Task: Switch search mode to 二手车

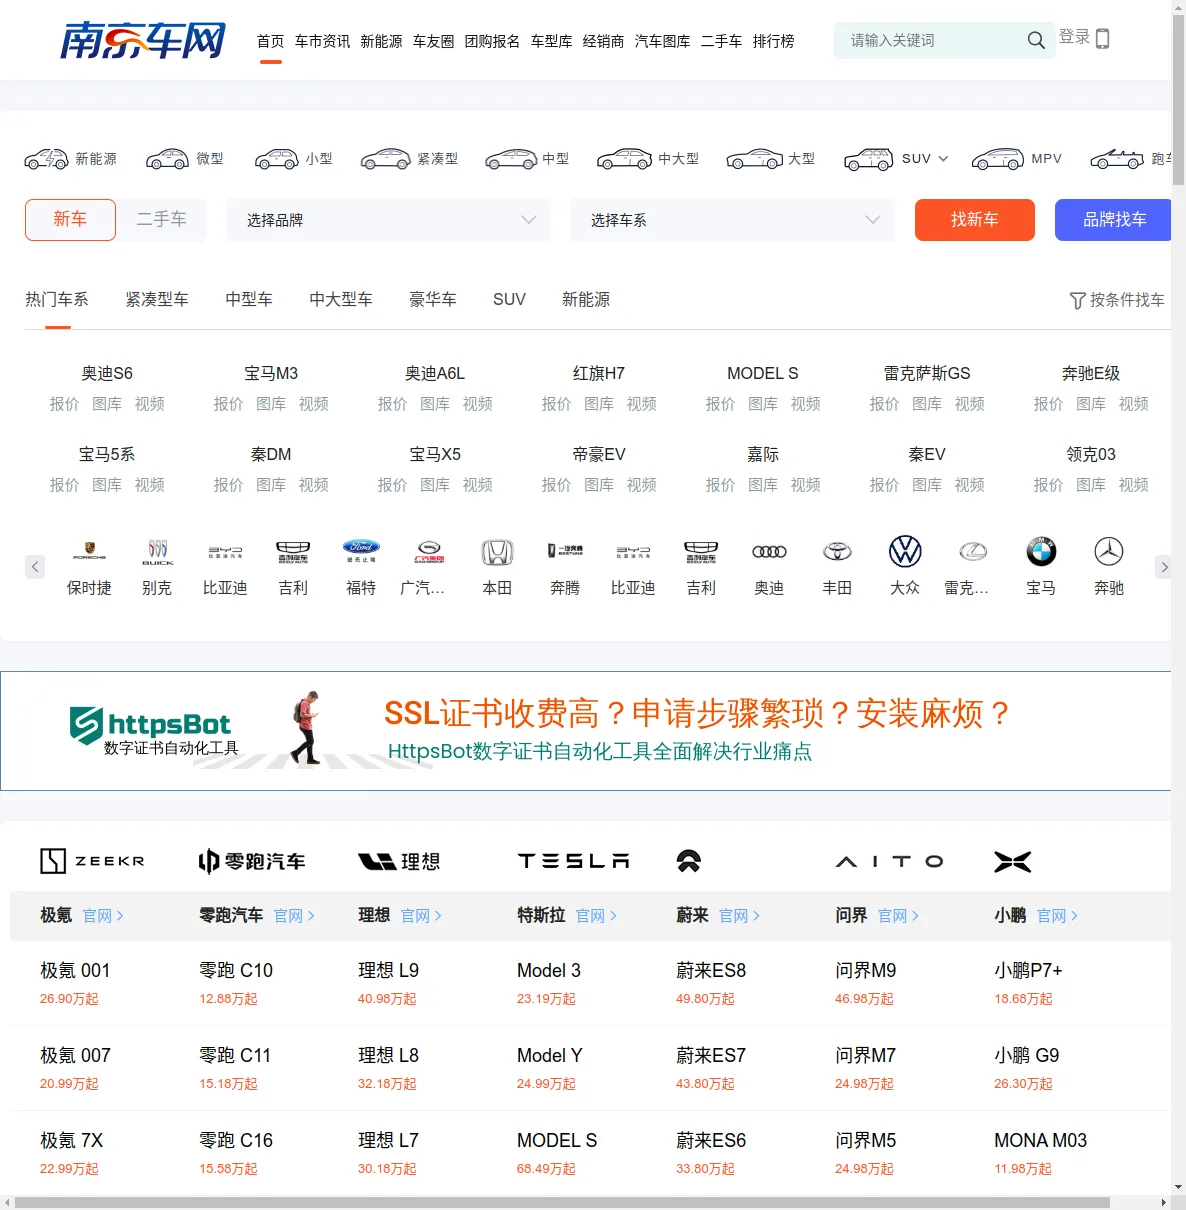Action: click(x=161, y=220)
